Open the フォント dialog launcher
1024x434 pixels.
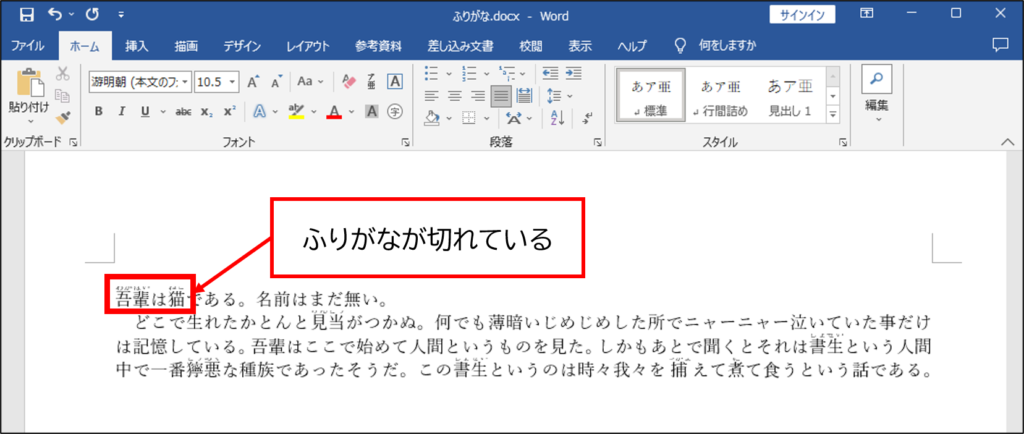point(405,142)
